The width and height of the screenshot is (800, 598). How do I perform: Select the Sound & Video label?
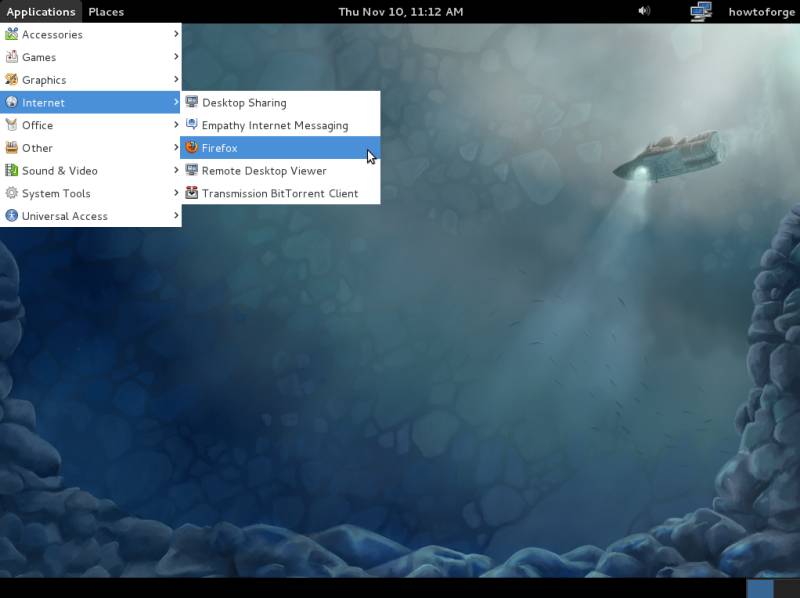point(60,170)
